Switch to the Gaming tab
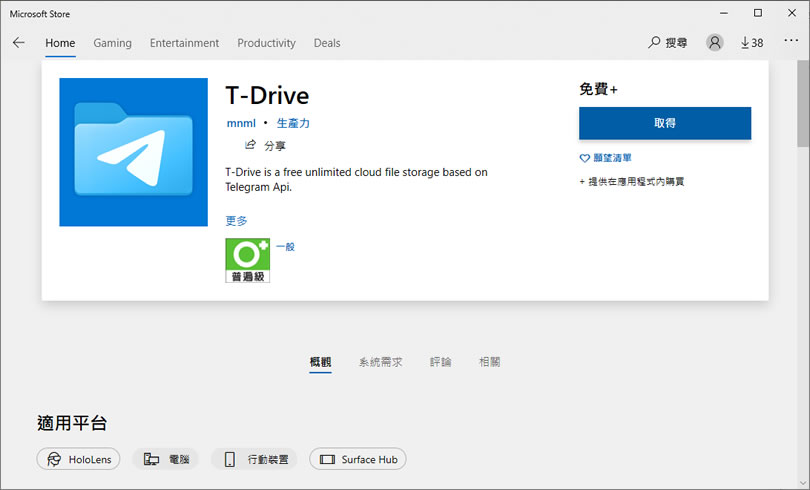 coord(112,43)
